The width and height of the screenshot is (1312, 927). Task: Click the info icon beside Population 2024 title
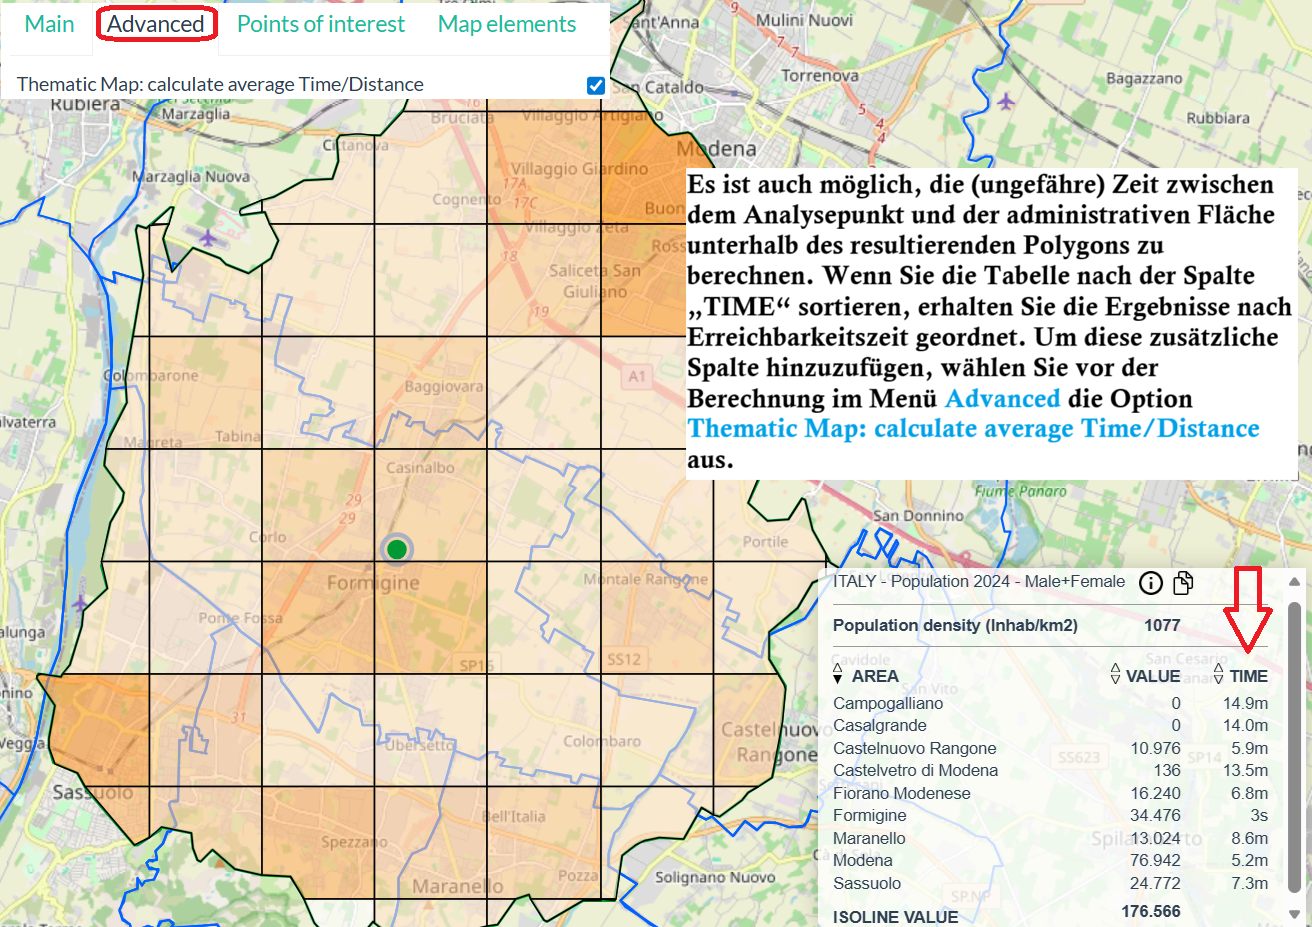coord(1151,583)
